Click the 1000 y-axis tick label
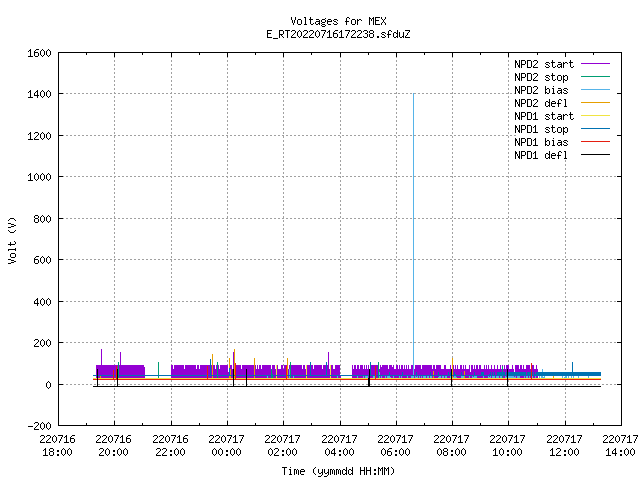The width and height of the screenshot is (640, 480). coord(40,177)
